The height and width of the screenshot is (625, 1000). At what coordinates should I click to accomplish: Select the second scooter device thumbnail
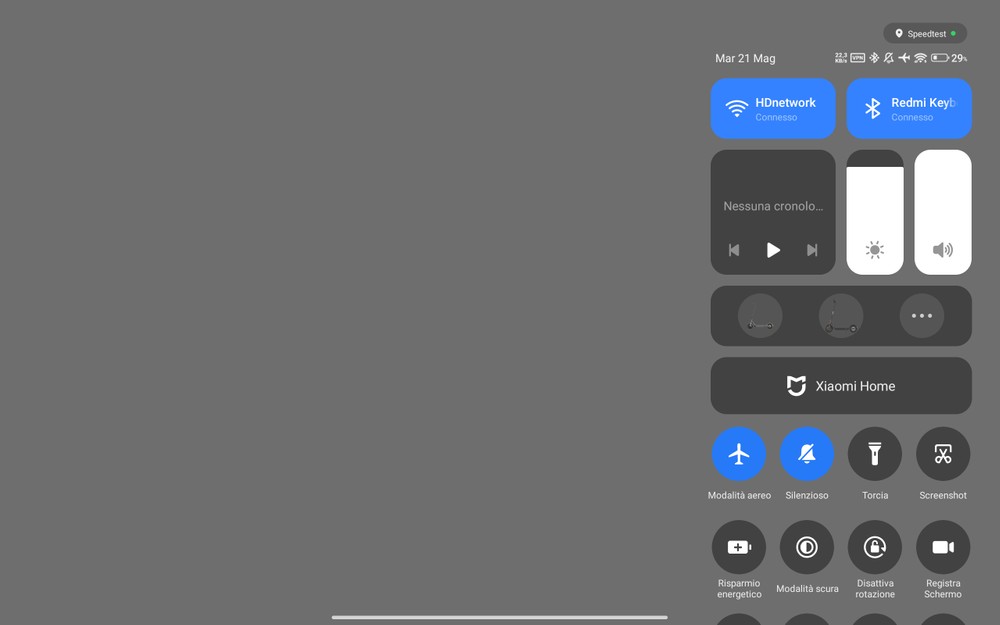pyautogui.click(x=841, y=316)
